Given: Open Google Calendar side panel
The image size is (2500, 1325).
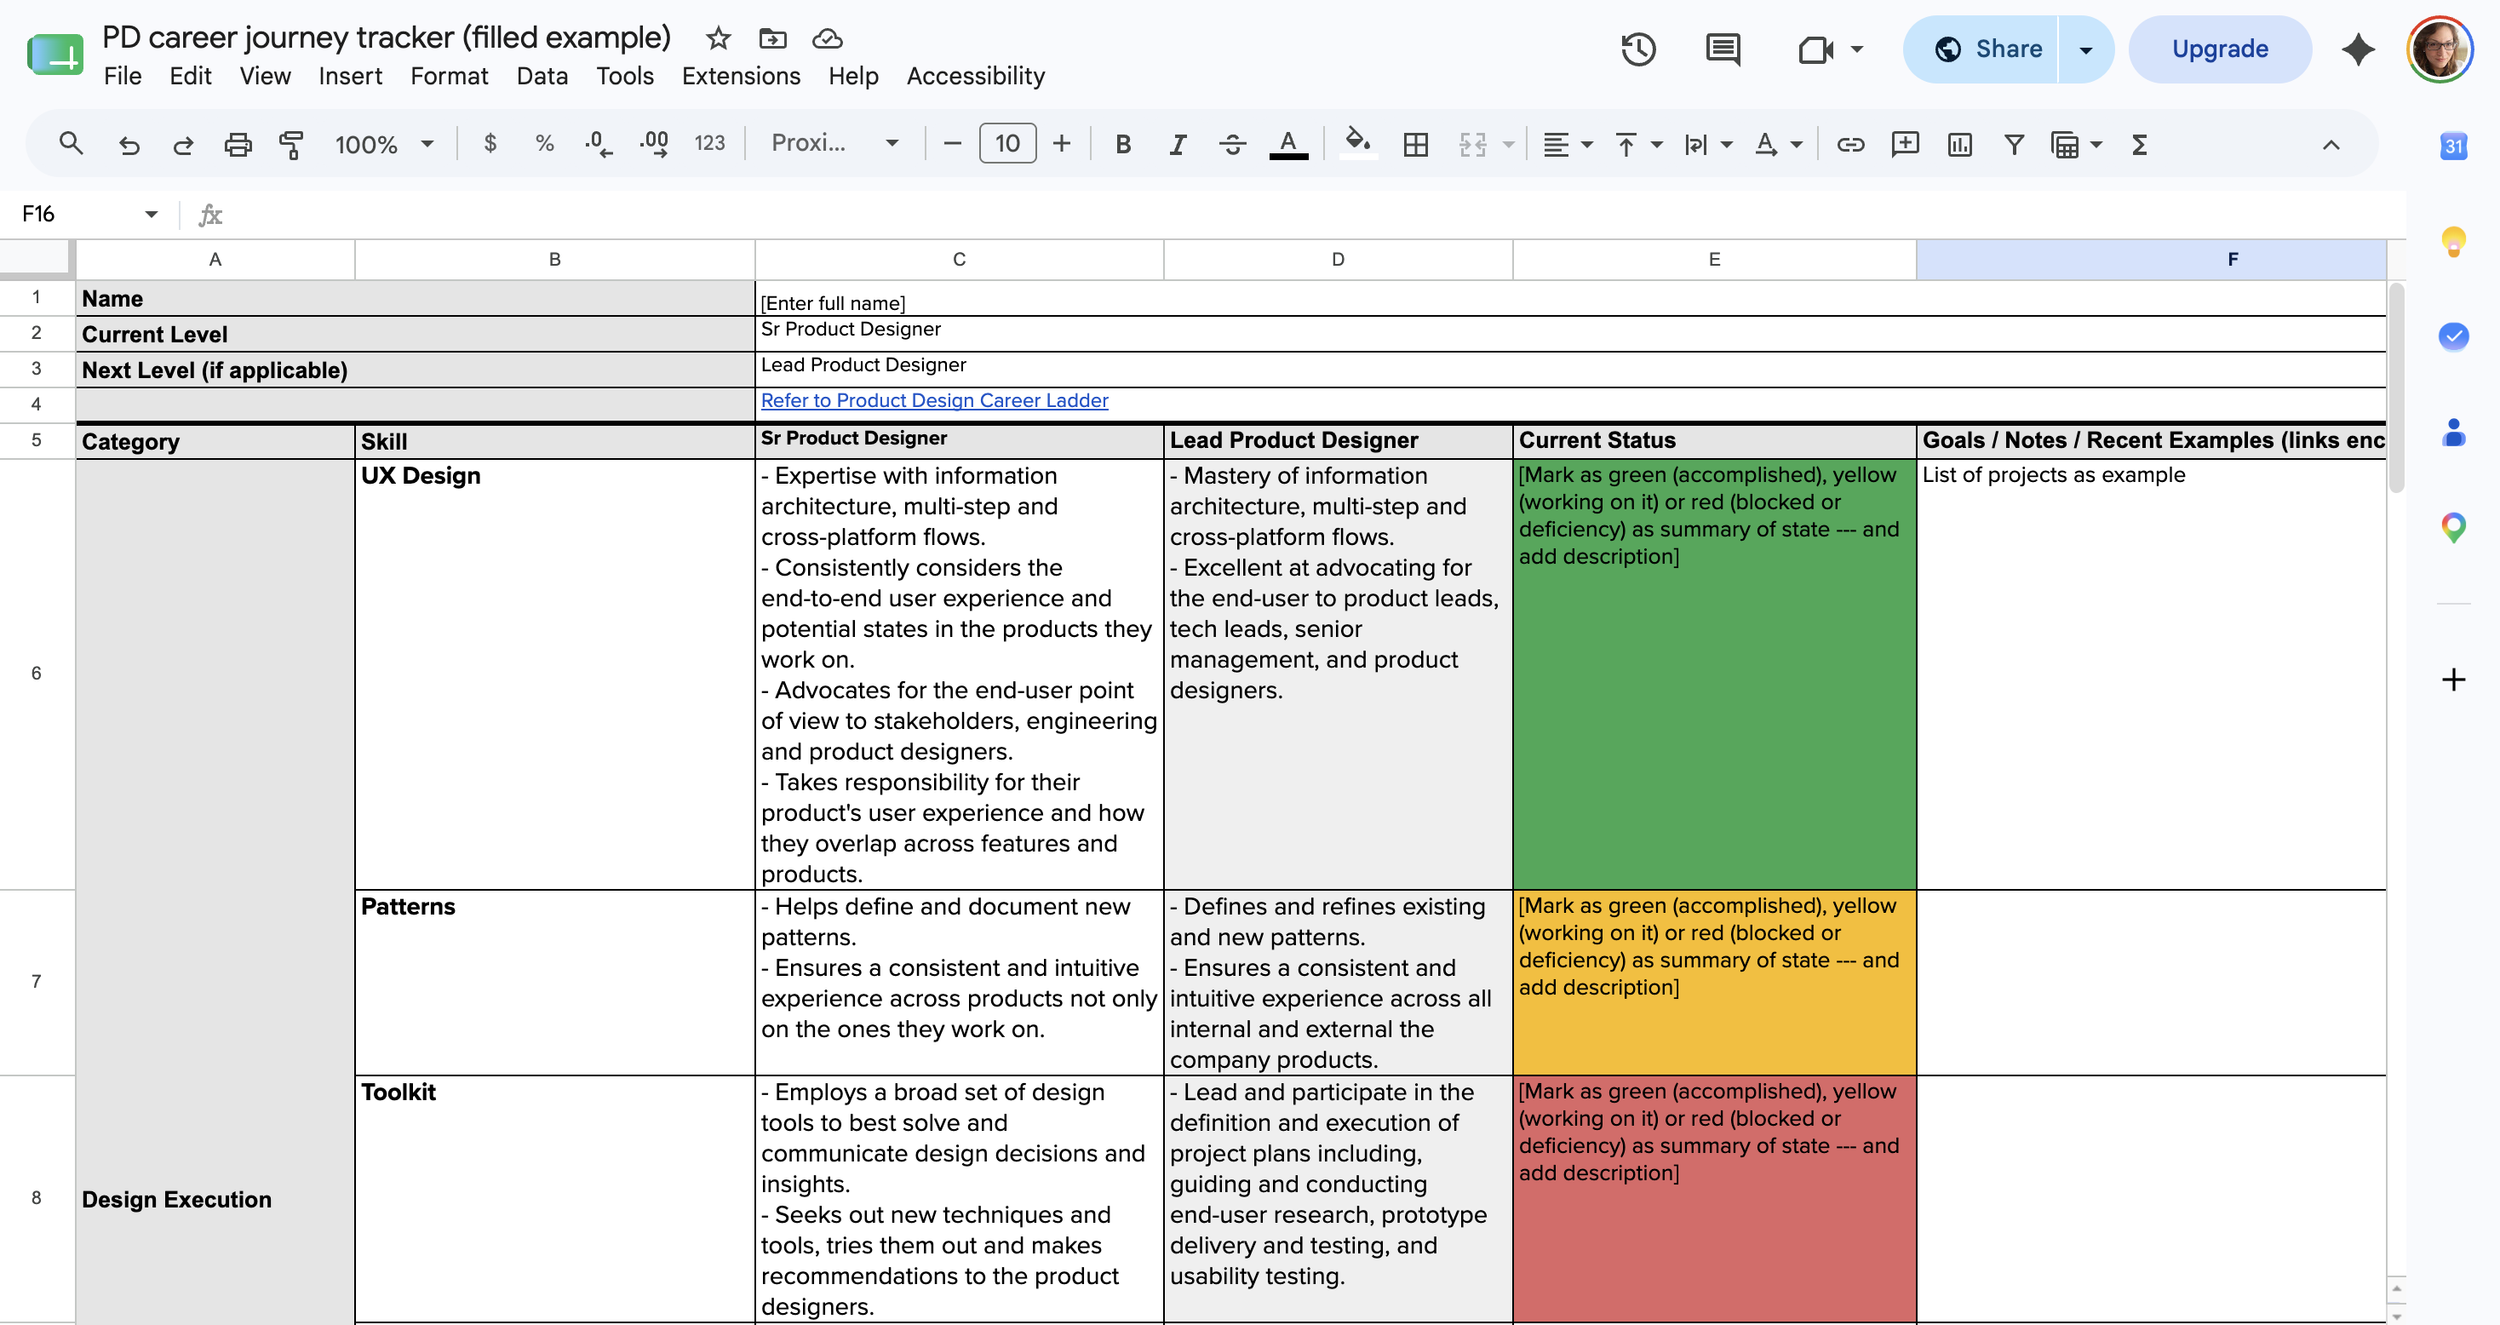Looking at the screenshot, I should [2453, 146].
